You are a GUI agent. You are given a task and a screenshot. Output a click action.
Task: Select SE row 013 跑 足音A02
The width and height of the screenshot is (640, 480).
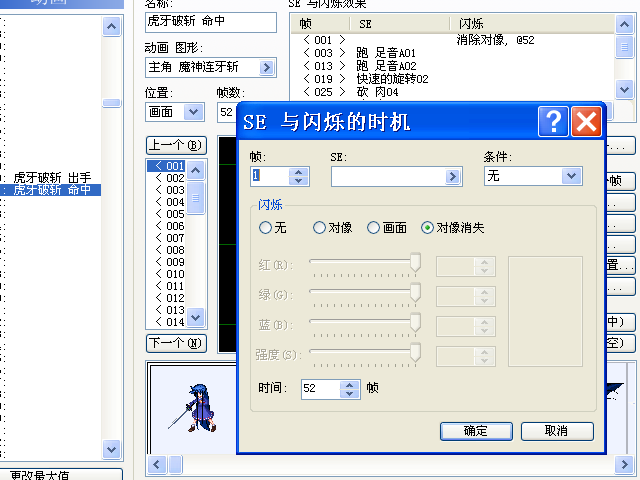[x=452, y=66]
